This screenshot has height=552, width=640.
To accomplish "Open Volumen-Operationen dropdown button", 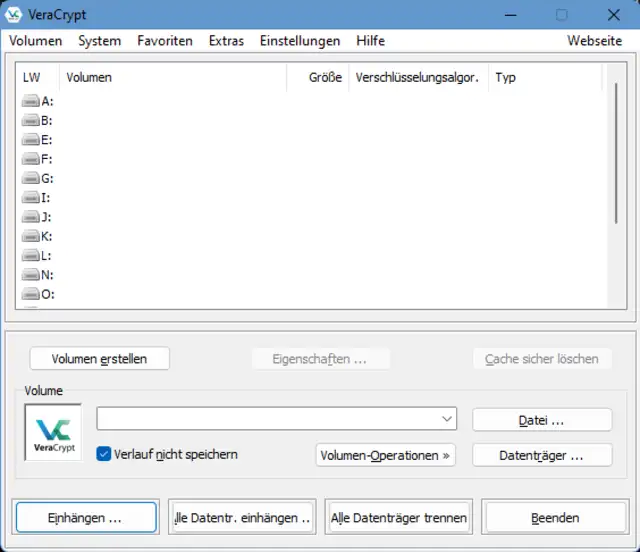I will pyautogui.click(x=385, y=455).
